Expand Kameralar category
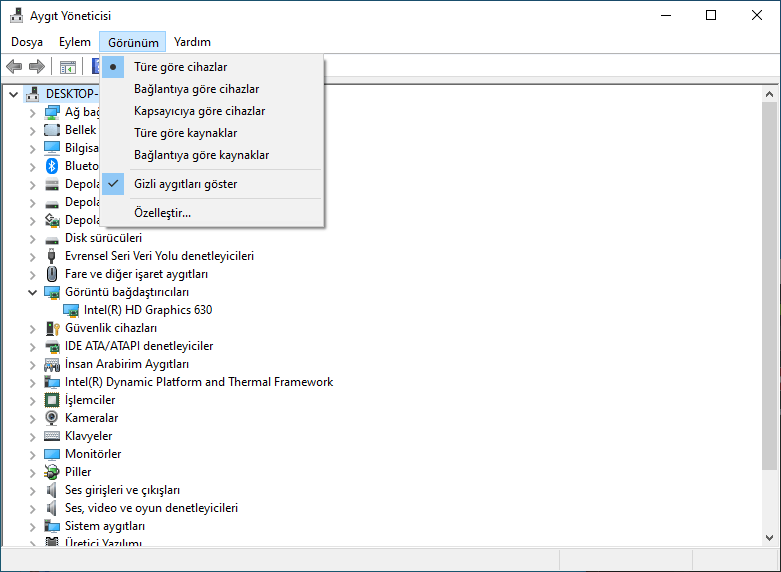781x572 pixels. tap(32, 419)
